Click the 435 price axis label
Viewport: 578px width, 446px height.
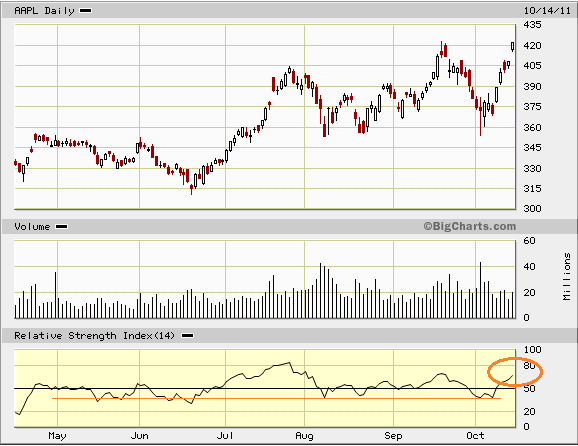click(x=532, y=25)
